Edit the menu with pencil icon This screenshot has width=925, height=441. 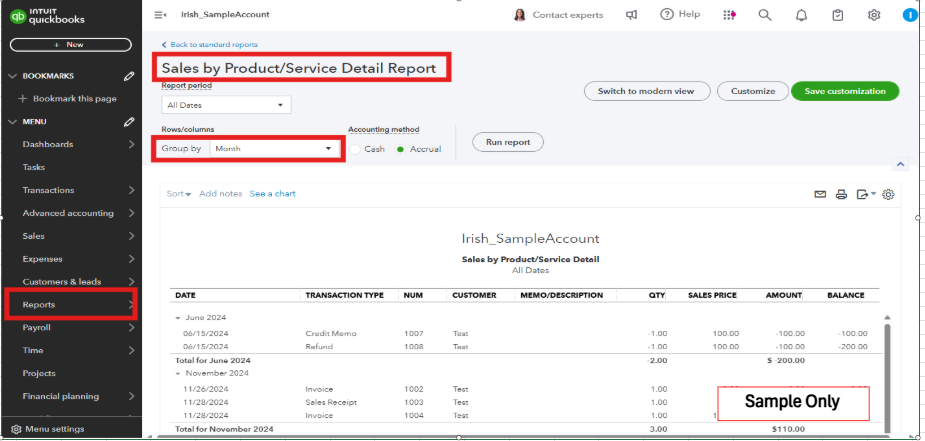pyautogui.click(x=129, y=122)
